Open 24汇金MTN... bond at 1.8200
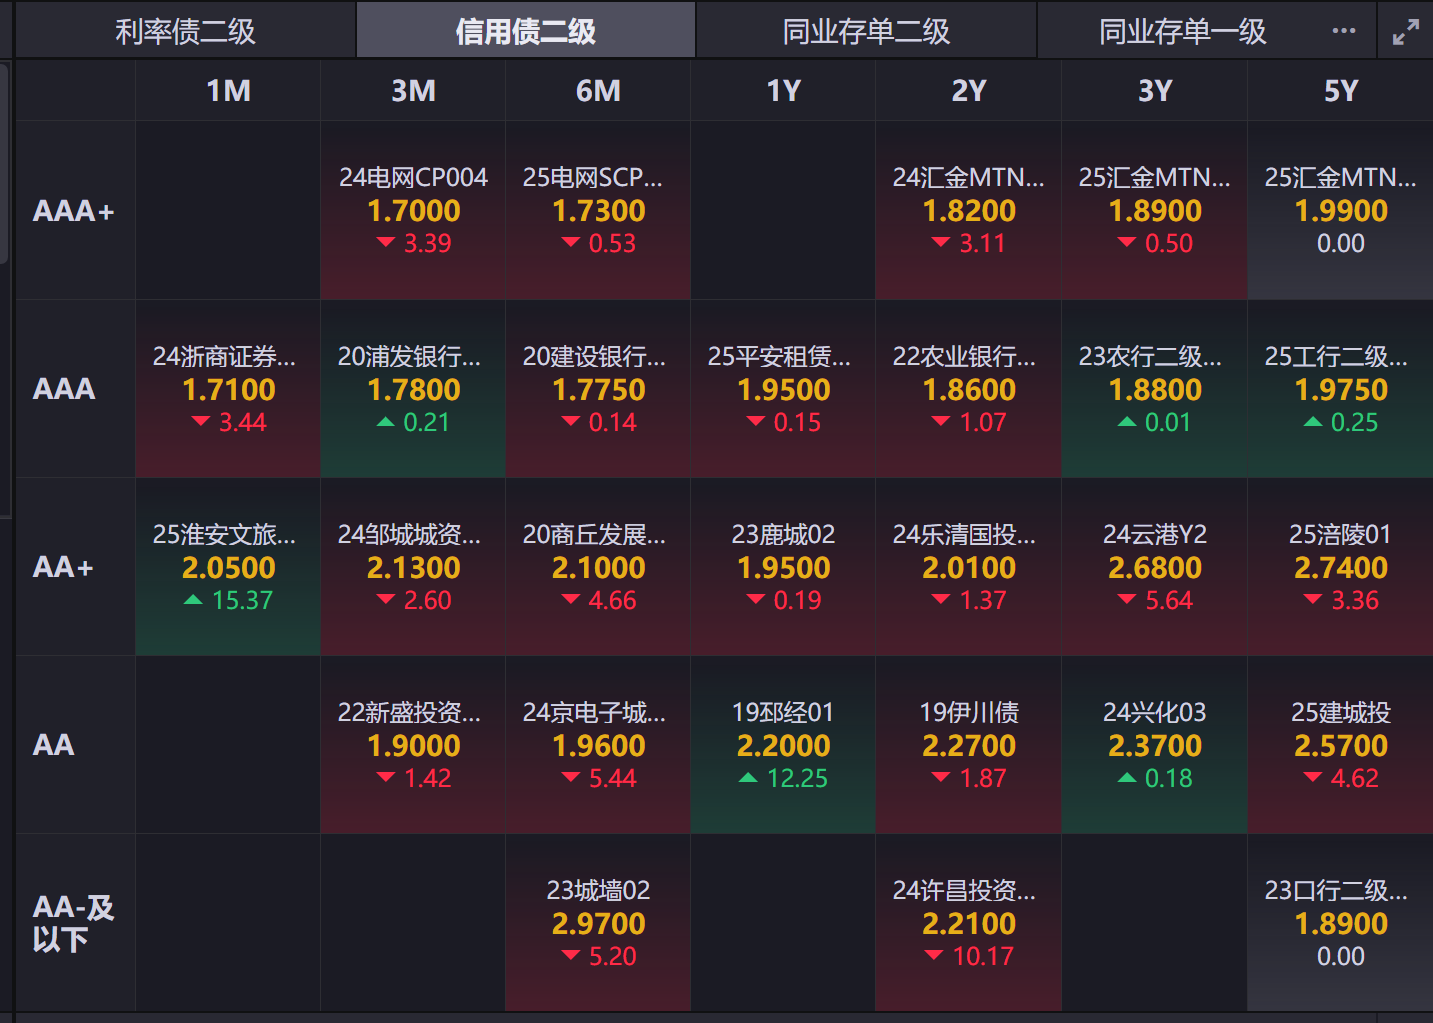Image resolution: width=1433 pixels, height=1023 pixels. tap(968, 211)
